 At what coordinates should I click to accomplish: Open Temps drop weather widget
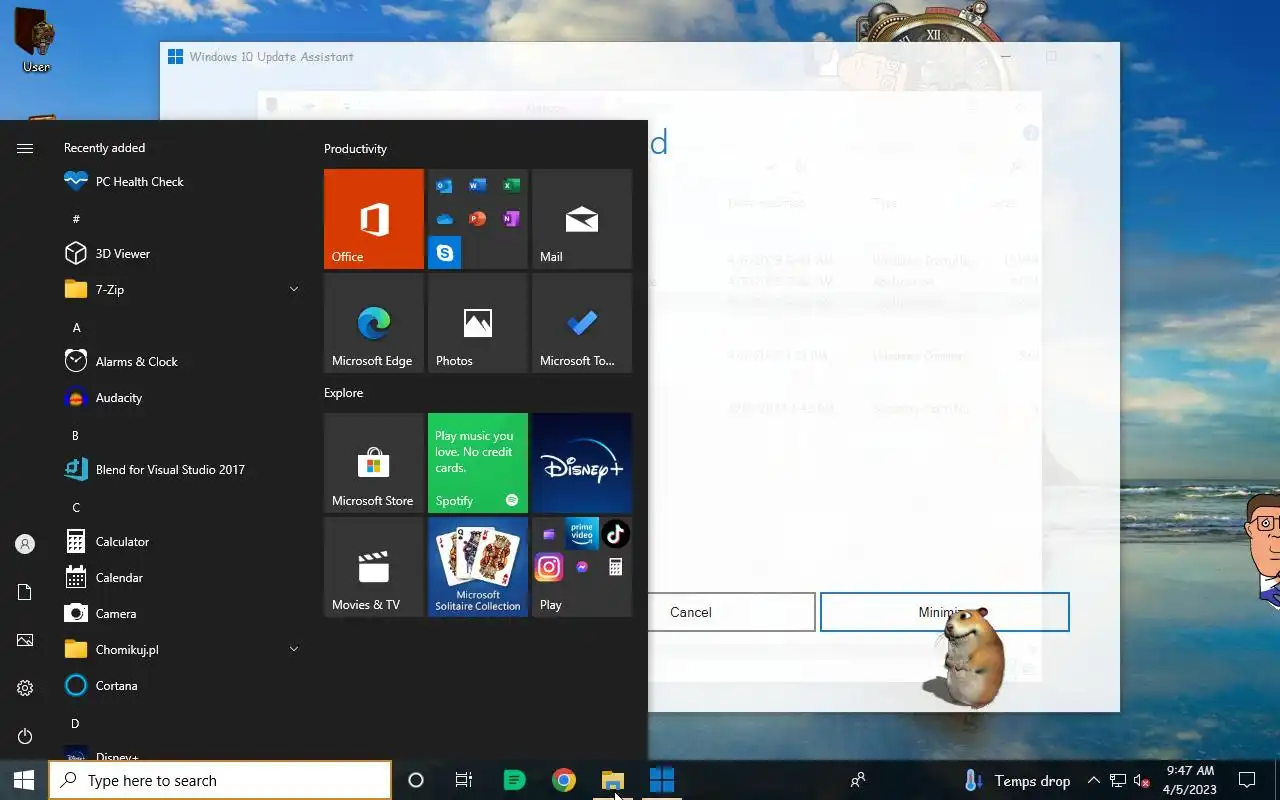(1017, 780)
